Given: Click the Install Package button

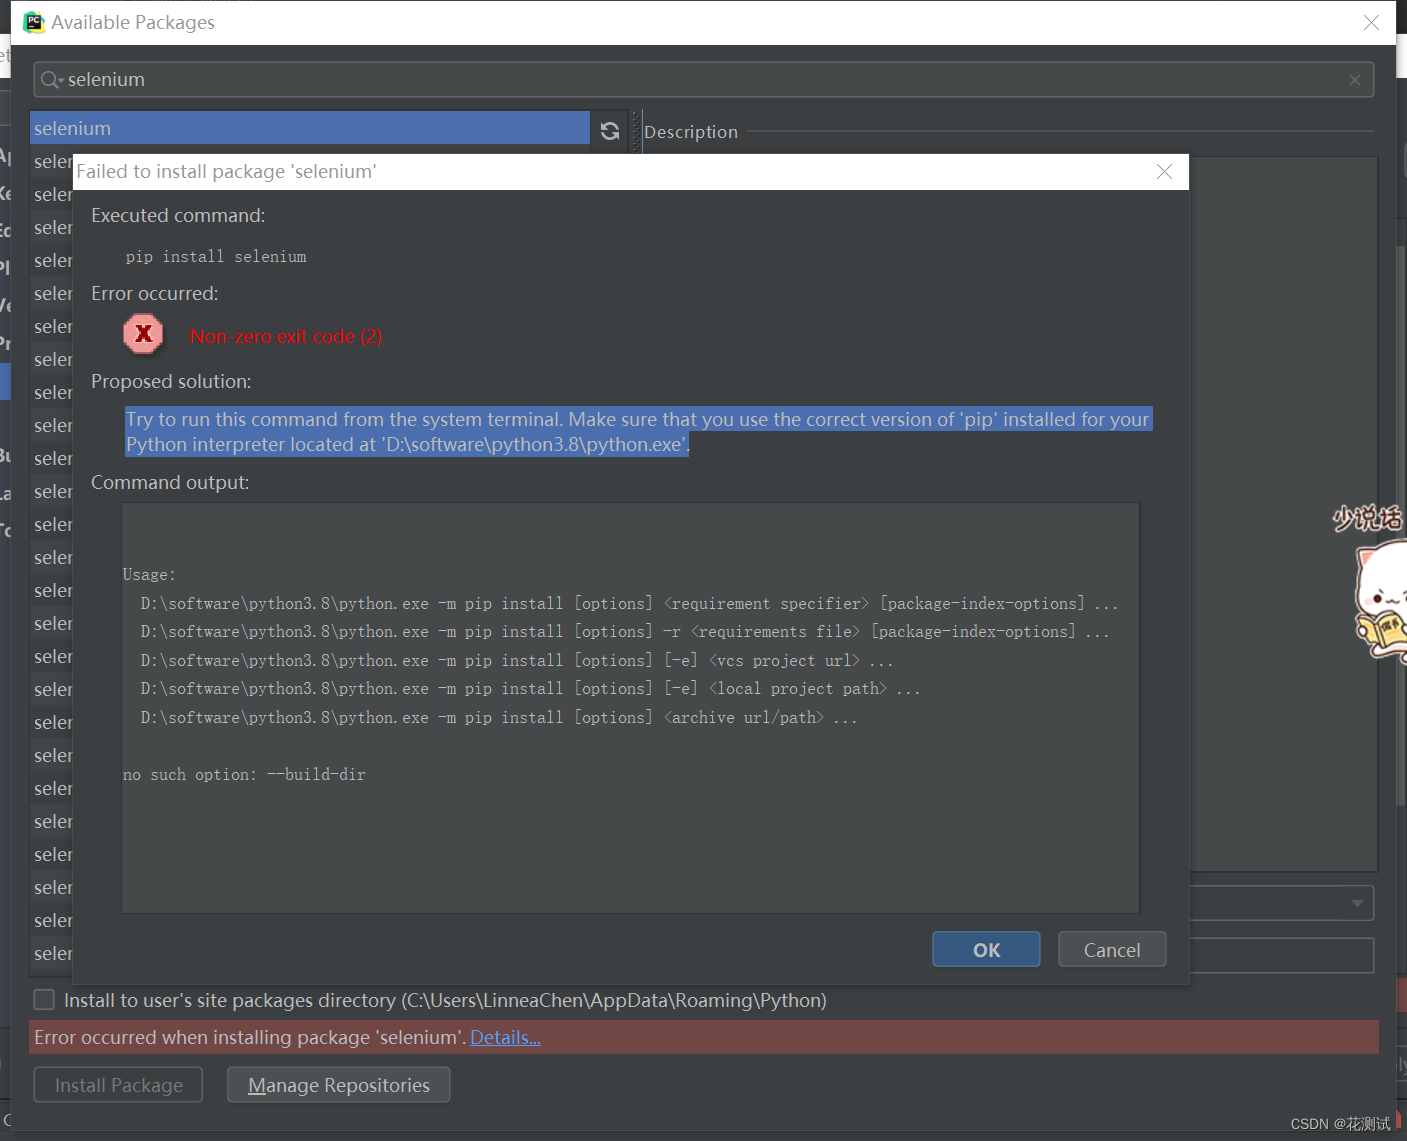Looking at the screenshot, I should [118, 1085].
